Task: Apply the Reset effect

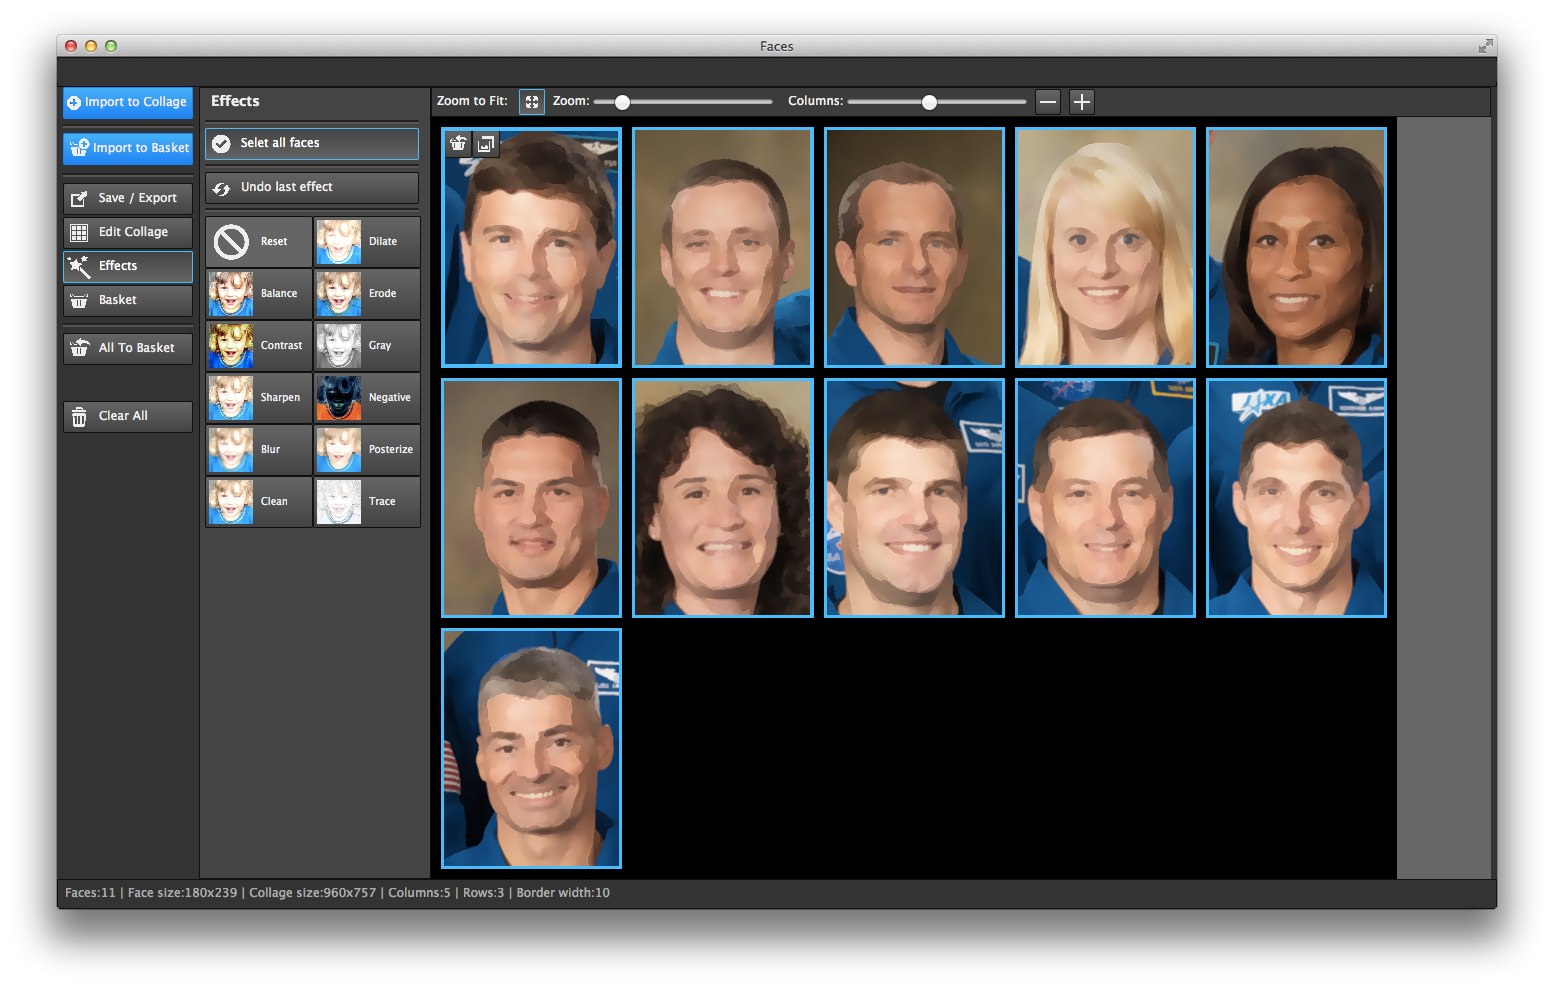Action: (x=259, y=242)
